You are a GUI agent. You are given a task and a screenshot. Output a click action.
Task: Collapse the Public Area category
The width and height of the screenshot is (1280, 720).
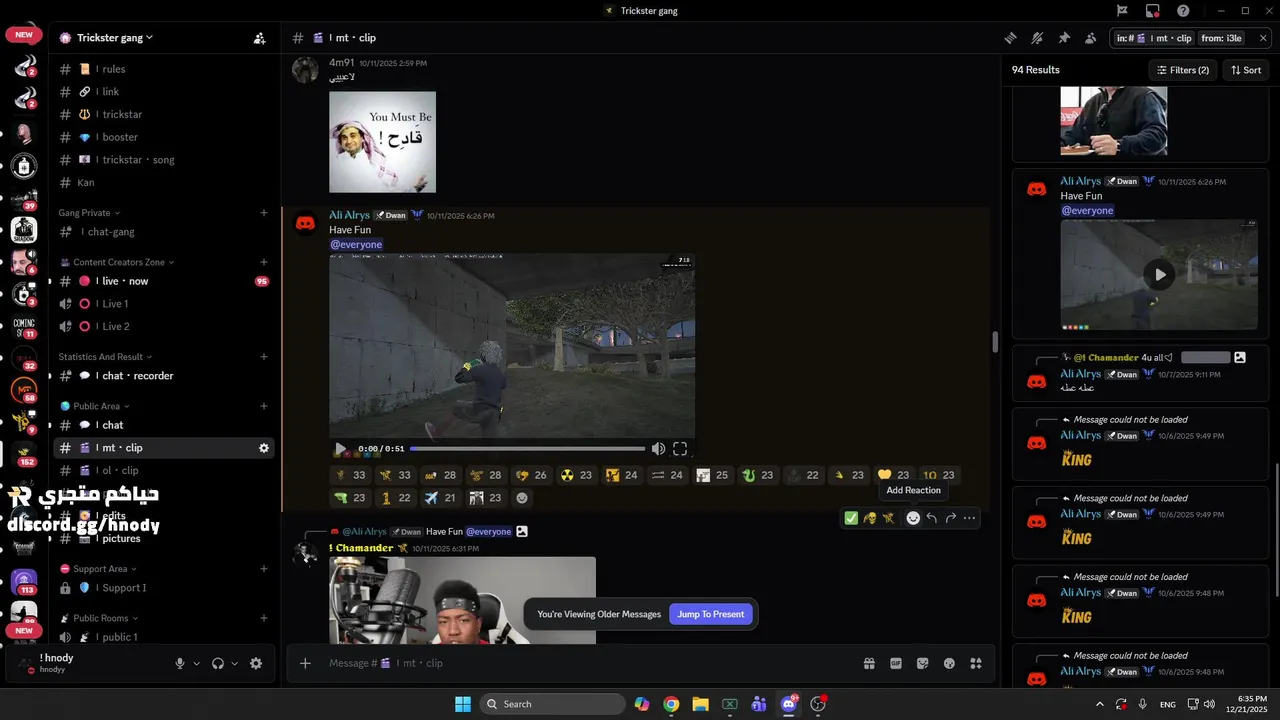click(96, 406)
